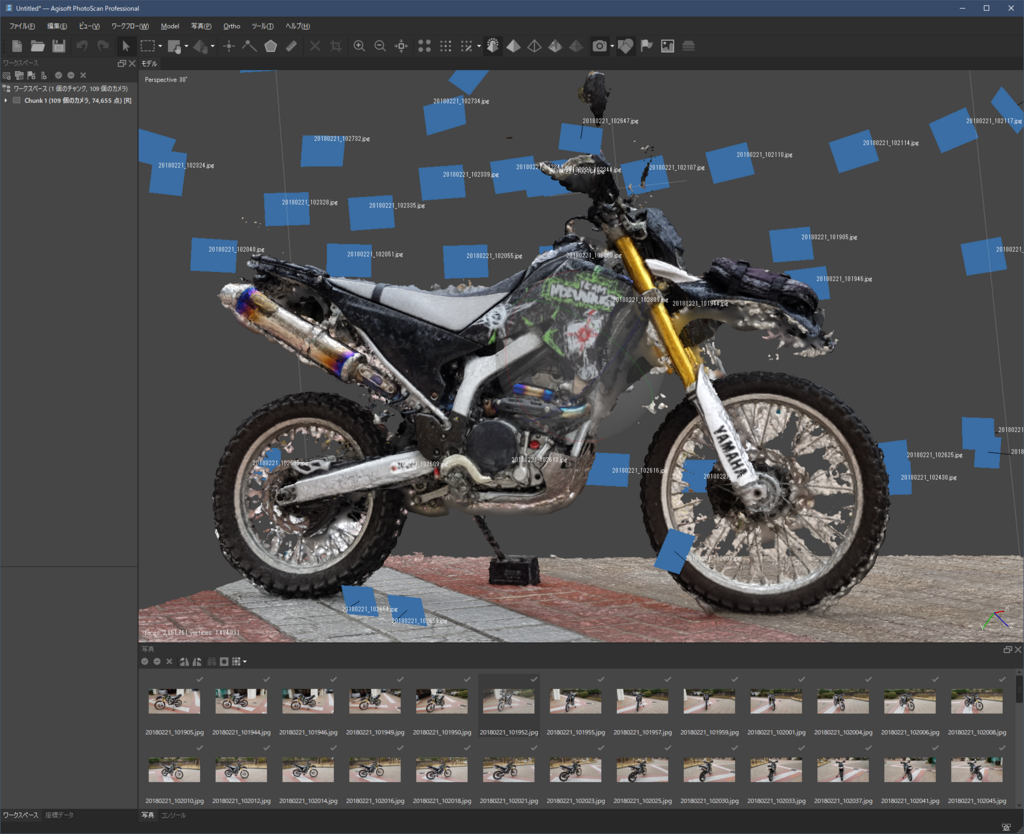Select the Draw Polyline tool
The image size is (1024, 834).
coord(249,46)
